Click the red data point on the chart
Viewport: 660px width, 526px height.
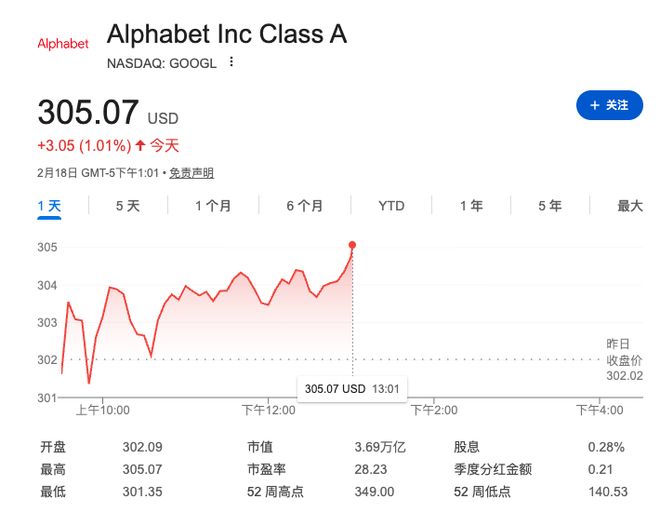click(x=352, y=245)
